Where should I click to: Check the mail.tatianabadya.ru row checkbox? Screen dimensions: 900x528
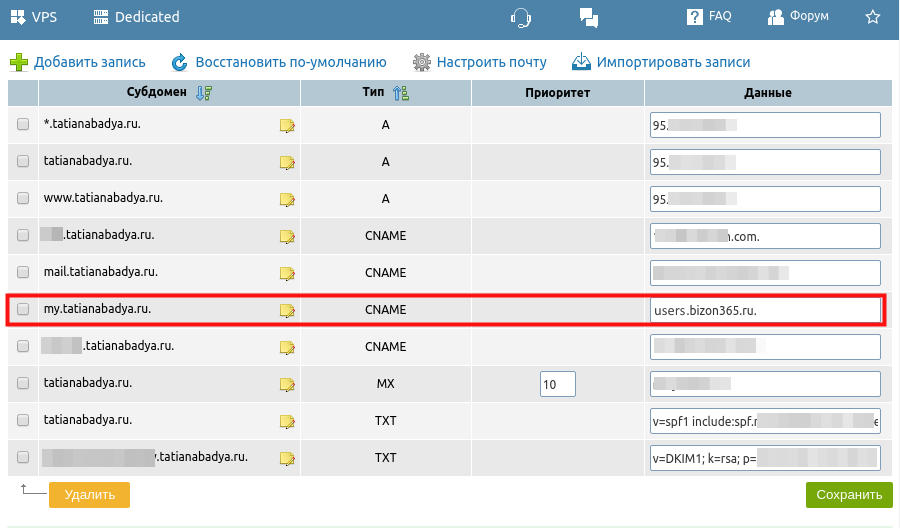tap(23, 273)
